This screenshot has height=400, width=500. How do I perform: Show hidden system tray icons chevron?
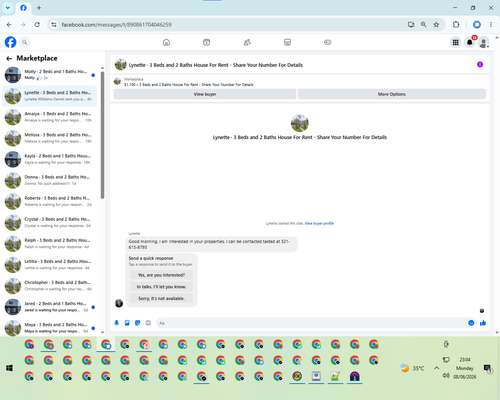click(436, 368)
